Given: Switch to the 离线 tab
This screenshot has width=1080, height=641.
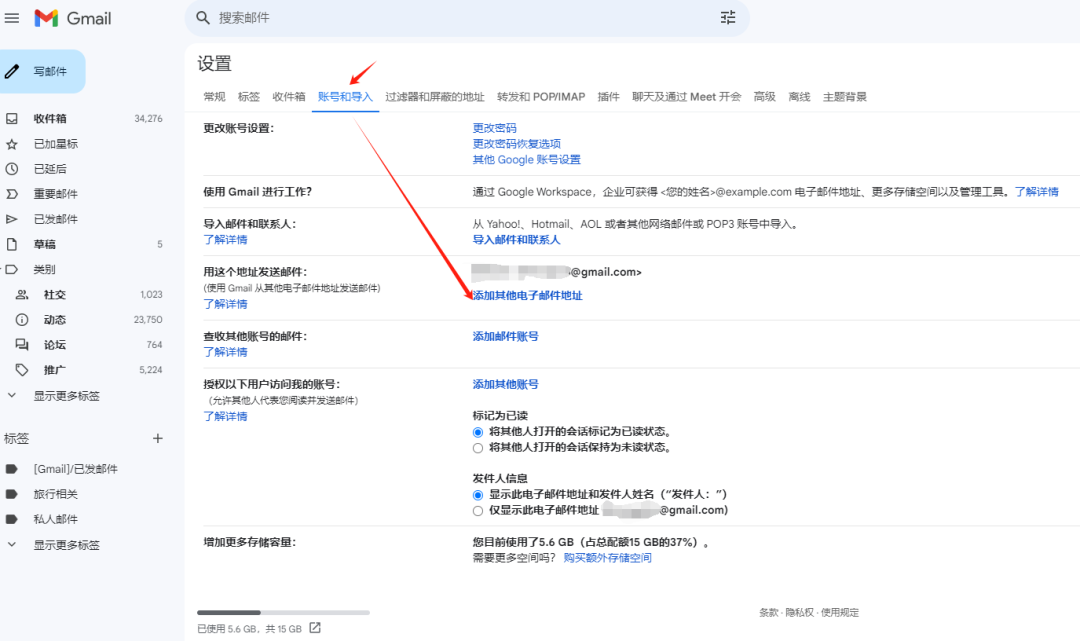Looking at the screenshot, I should (x=799, y=97).
